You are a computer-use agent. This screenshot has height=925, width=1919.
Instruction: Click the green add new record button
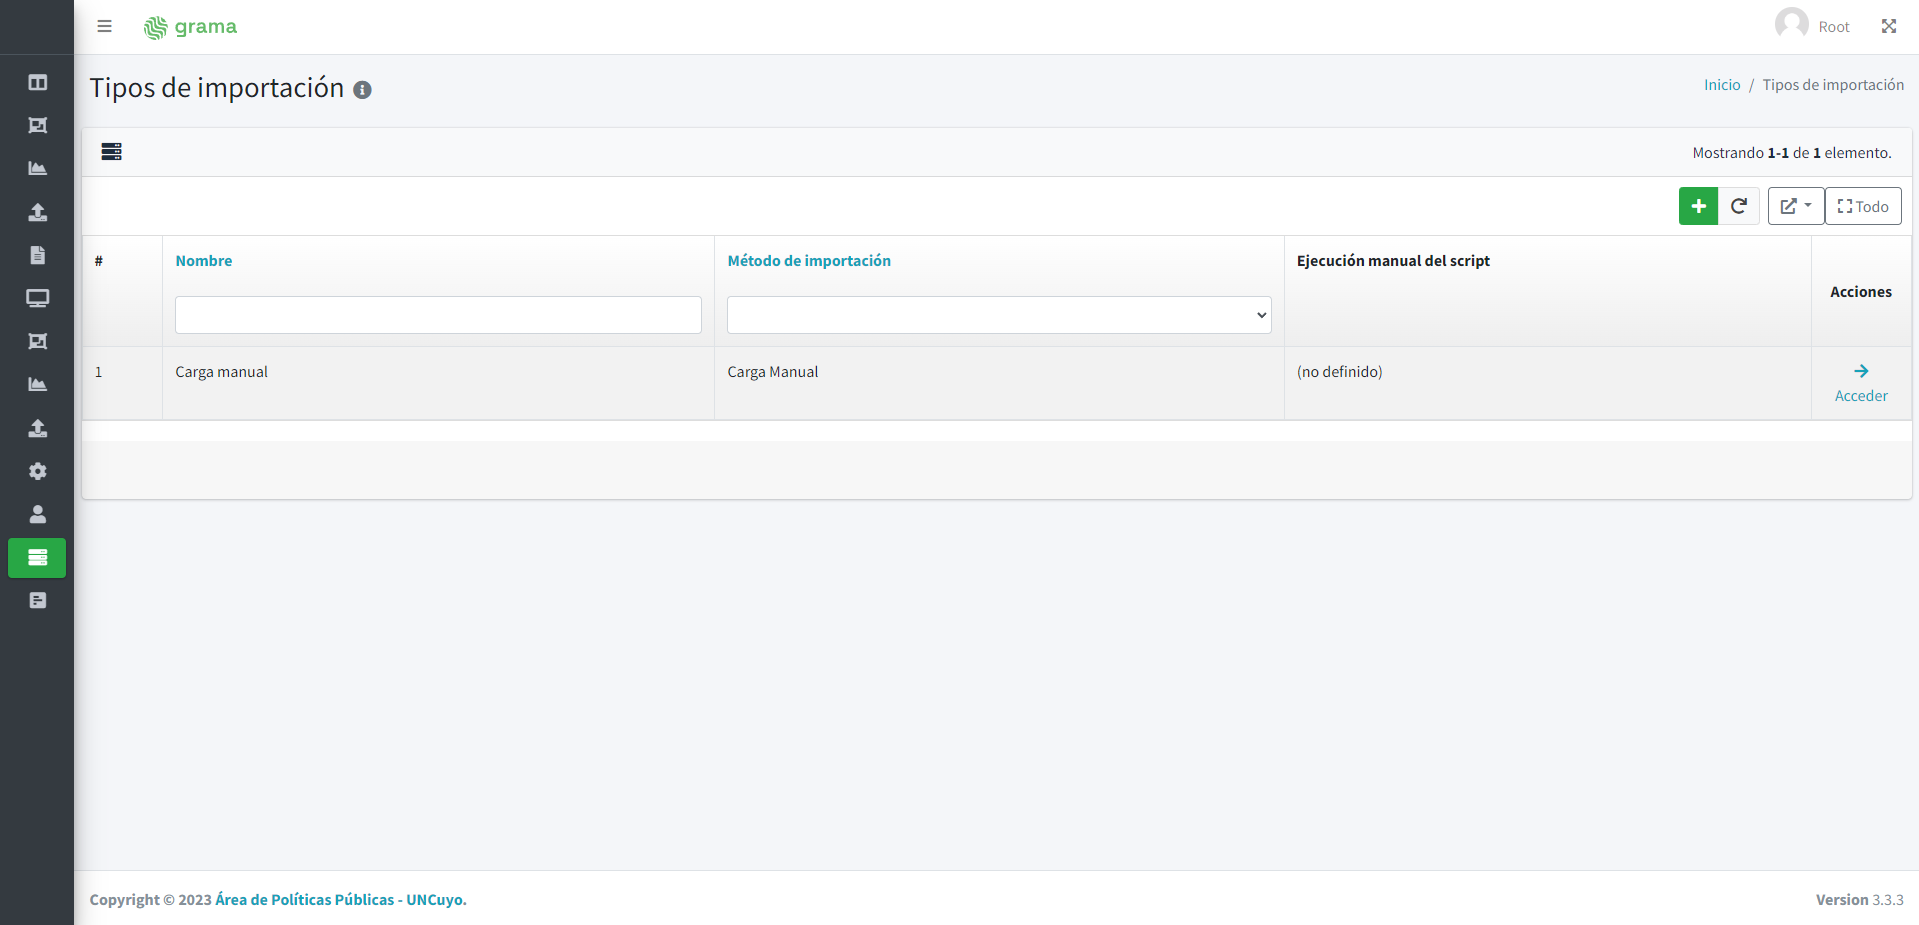(x=1697, y=206)
